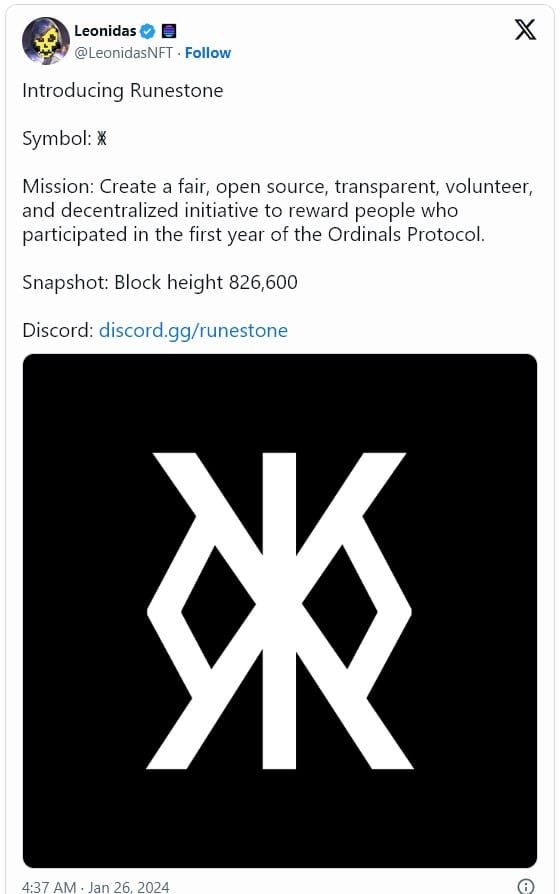This screenshot has height=894, width=560.
Task: Click the Introducing Runestone headline text
Action: [123, 91]
